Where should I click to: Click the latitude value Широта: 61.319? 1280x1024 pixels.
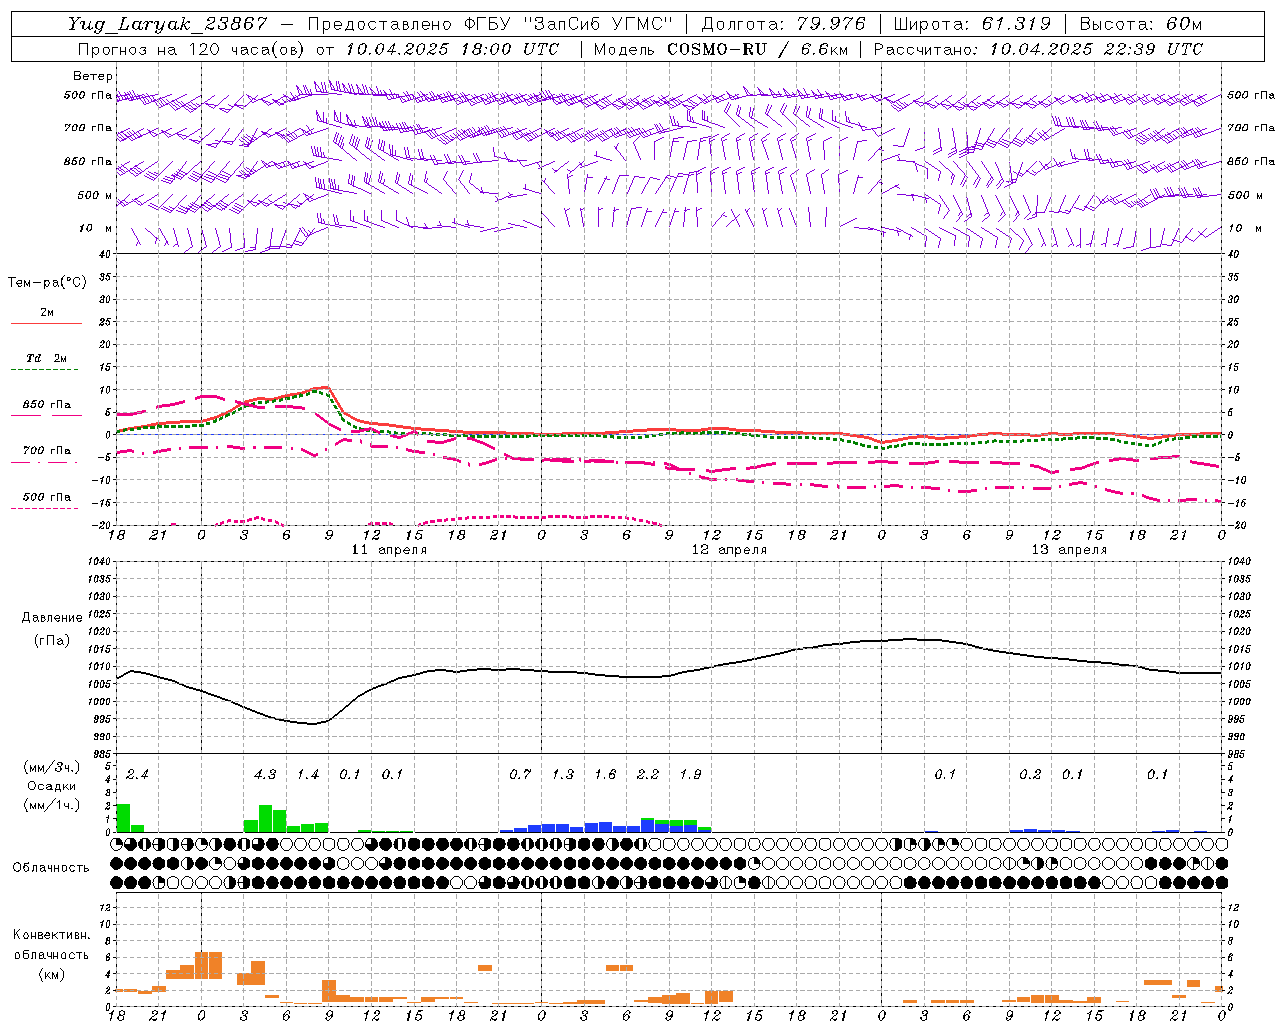pyautogui.click(x=972, y=24)
